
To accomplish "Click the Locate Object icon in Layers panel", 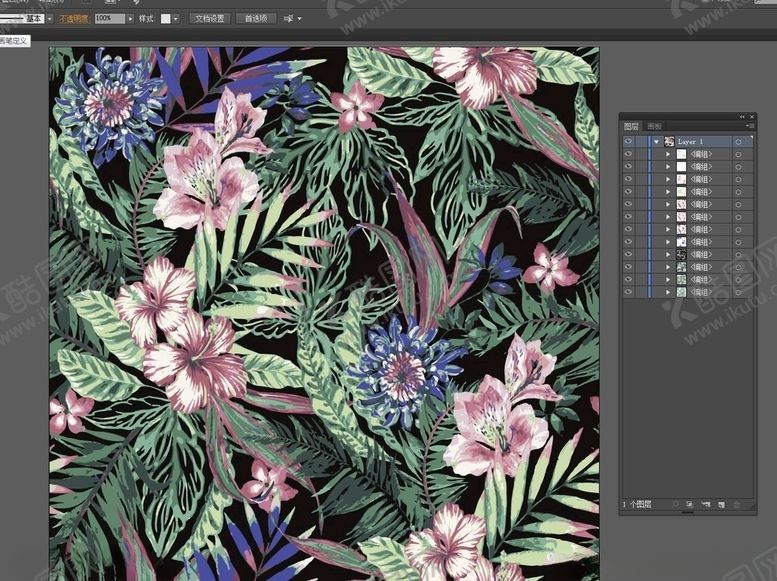I will click(x=675, y=504).
